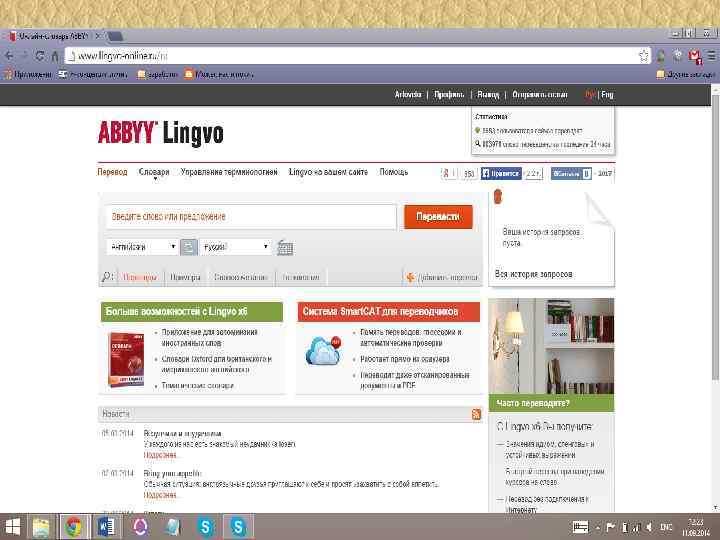Click the gear extension icon in toolbar
Viewport: 720px width, 540px height.
677,56
